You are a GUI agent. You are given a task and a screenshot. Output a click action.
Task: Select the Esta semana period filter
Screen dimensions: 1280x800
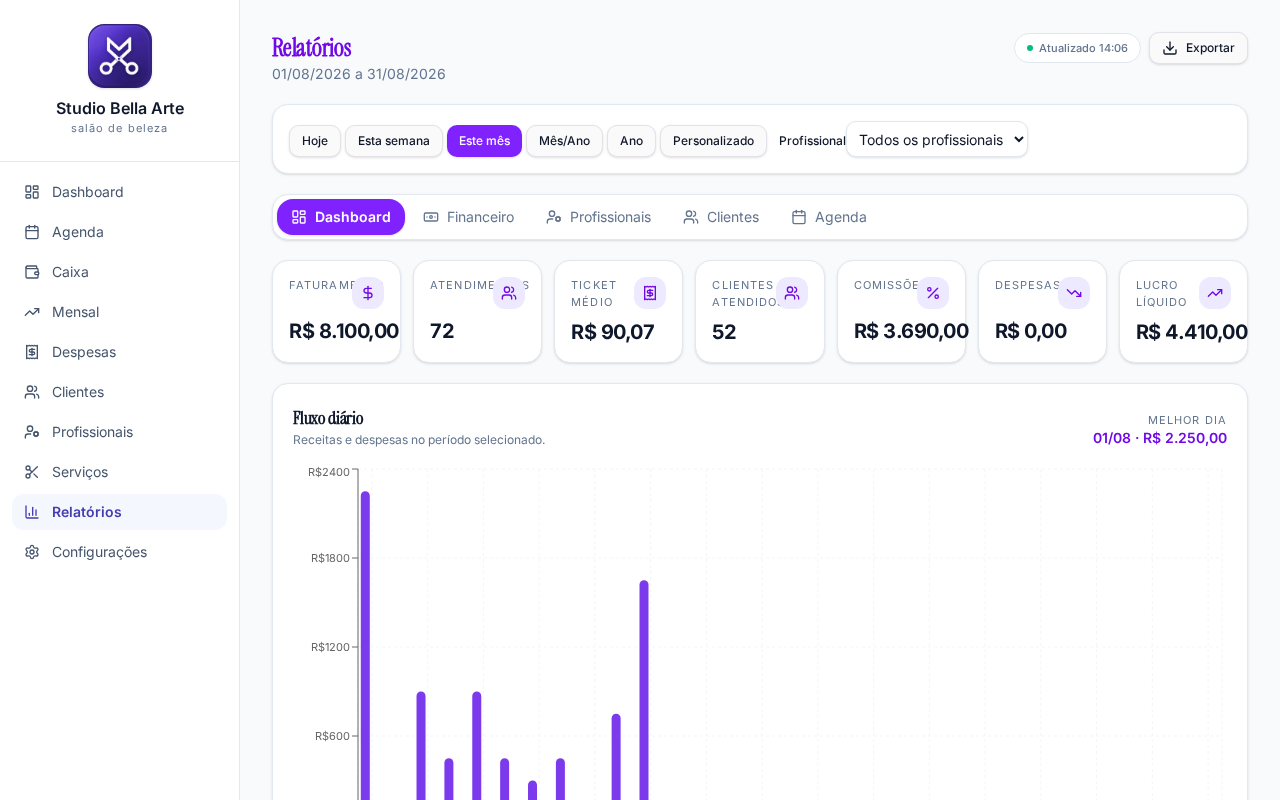[394, 141]
